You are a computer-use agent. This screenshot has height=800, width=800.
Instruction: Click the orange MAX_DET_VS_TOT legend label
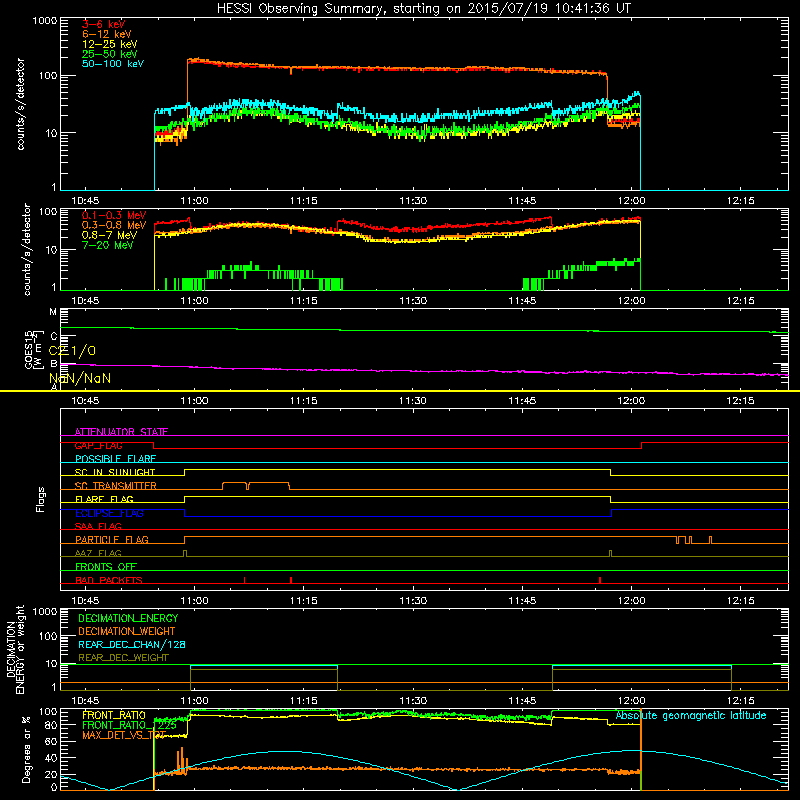(124, 735)
